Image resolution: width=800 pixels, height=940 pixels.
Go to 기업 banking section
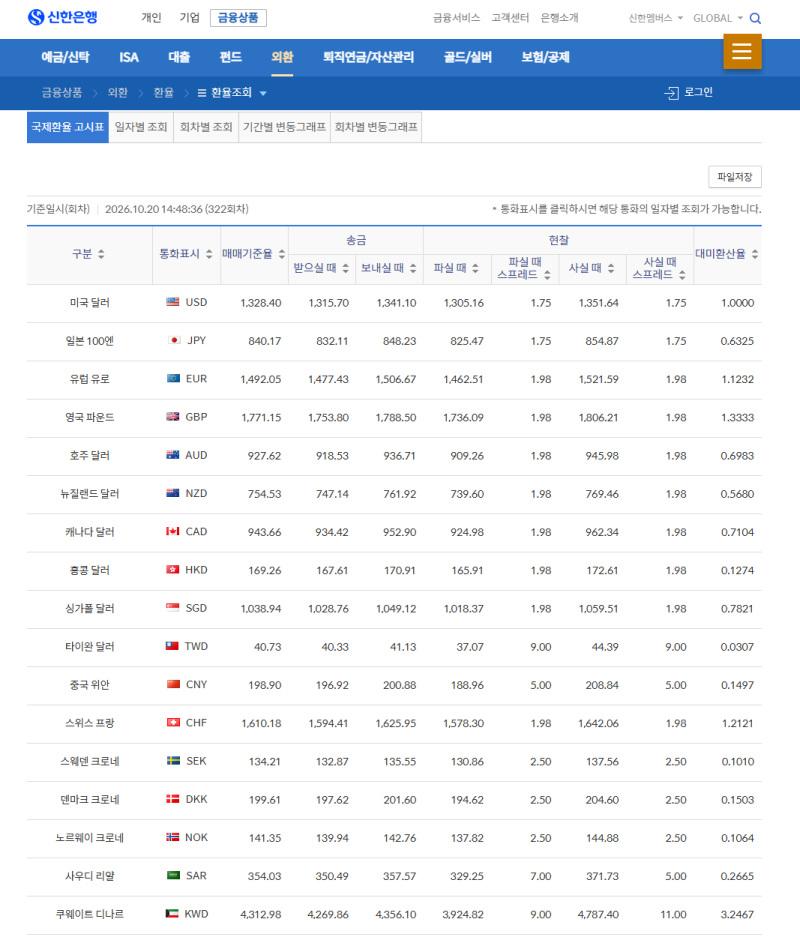(x=190, y=18)
